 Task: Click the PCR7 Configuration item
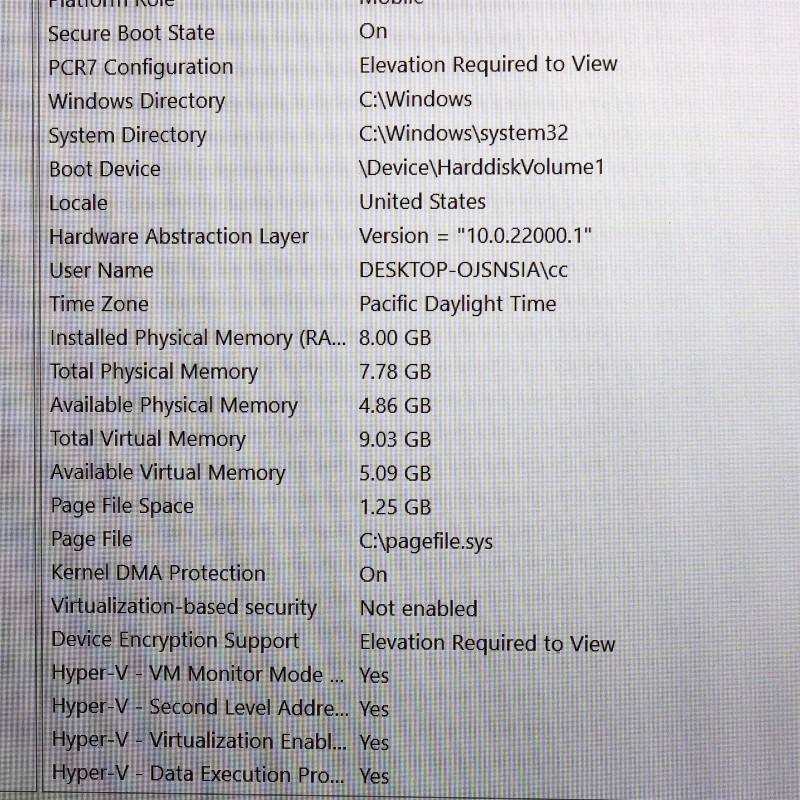(x=140, y=67)
